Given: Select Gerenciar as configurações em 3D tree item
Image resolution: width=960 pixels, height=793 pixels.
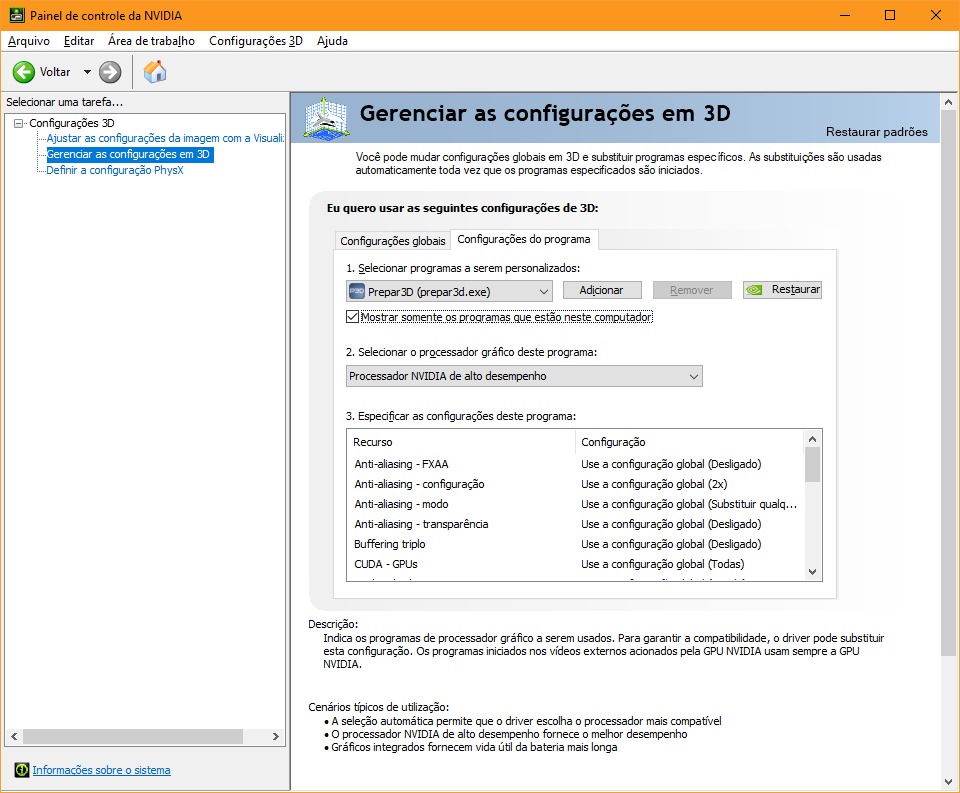Looking at the screenshot, I should click(x=129, y=154).
